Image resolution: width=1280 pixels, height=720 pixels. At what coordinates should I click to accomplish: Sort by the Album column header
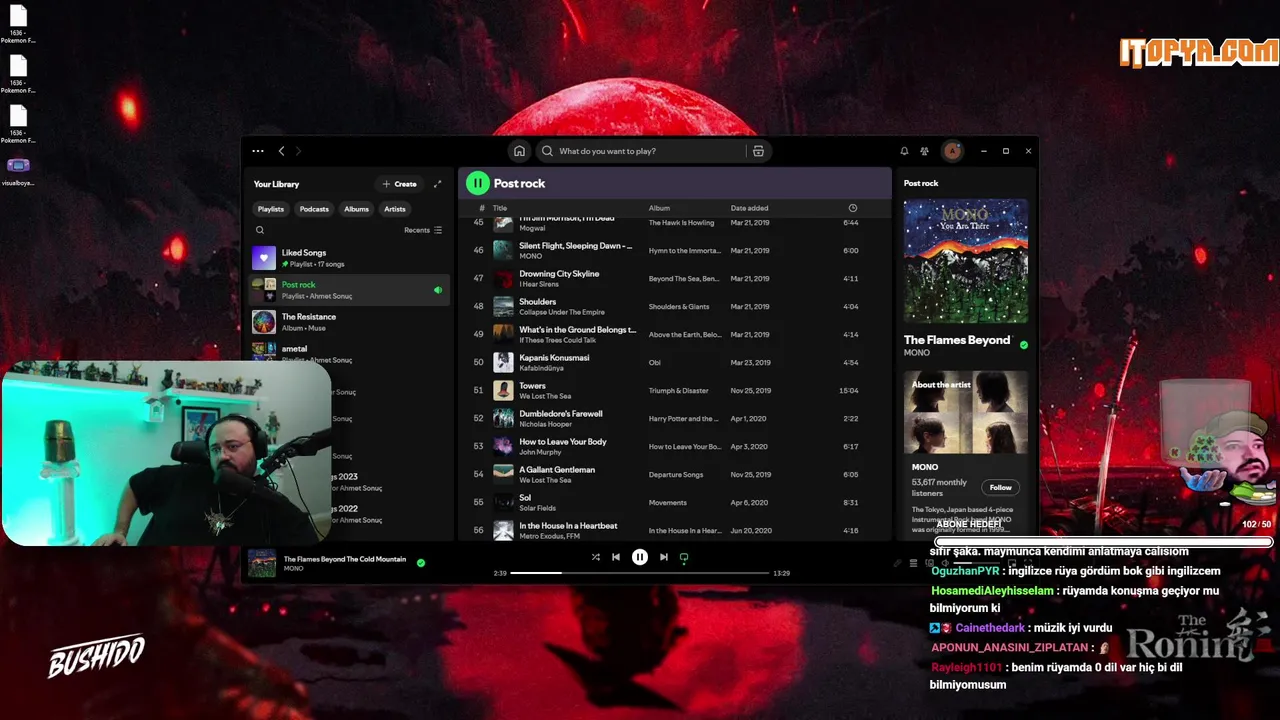[659, 208]
